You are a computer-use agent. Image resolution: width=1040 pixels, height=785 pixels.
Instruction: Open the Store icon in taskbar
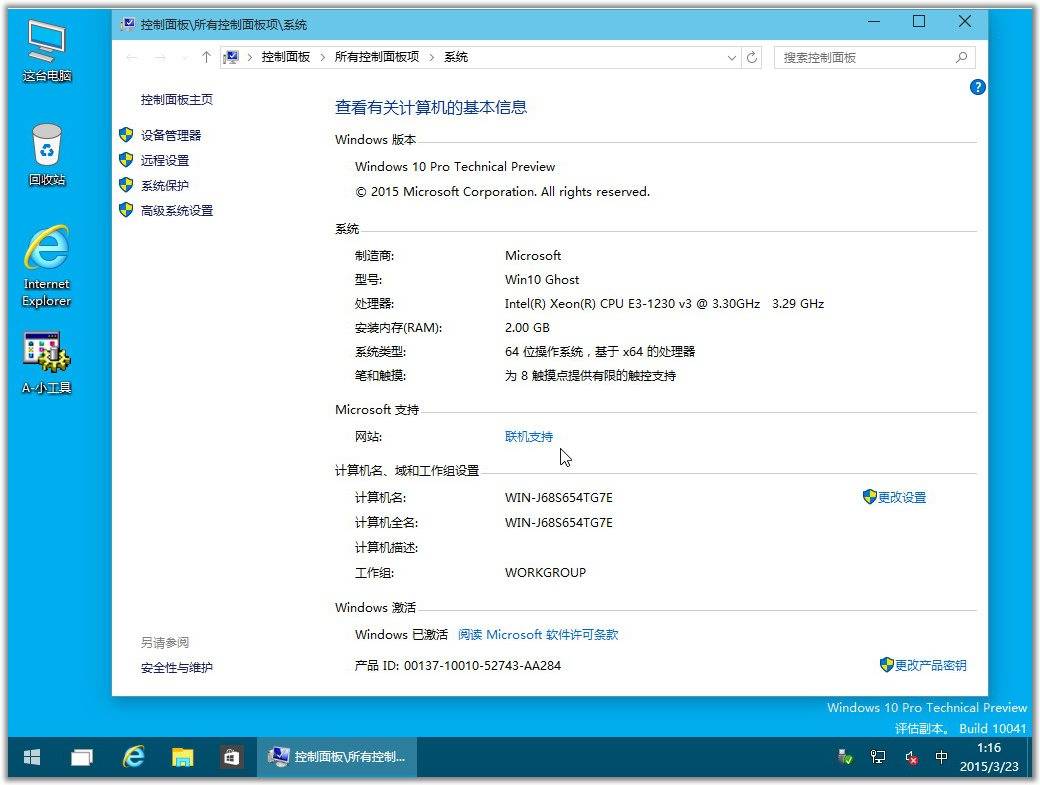[x=231, y=756]
